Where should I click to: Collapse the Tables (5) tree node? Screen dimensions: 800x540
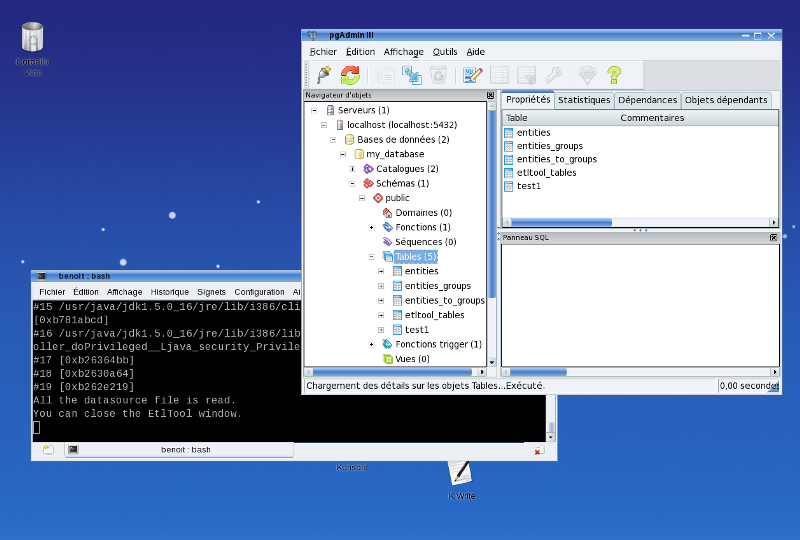point(372,257)
